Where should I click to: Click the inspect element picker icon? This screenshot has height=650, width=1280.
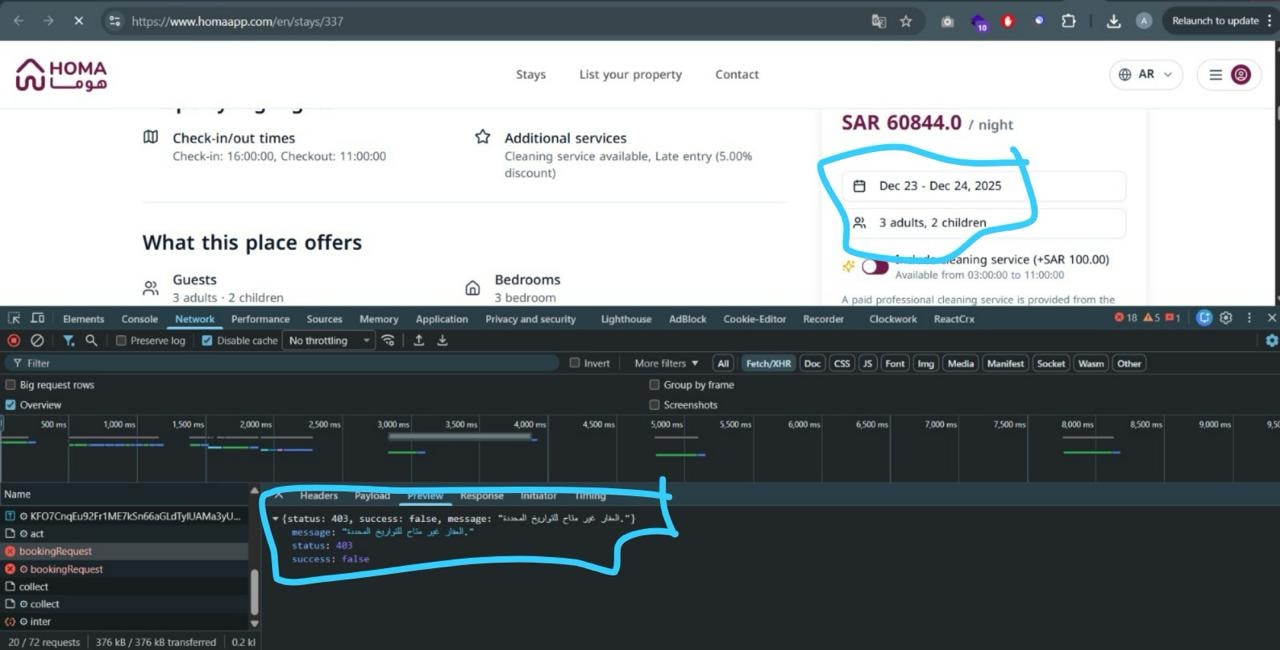point(14,319)
